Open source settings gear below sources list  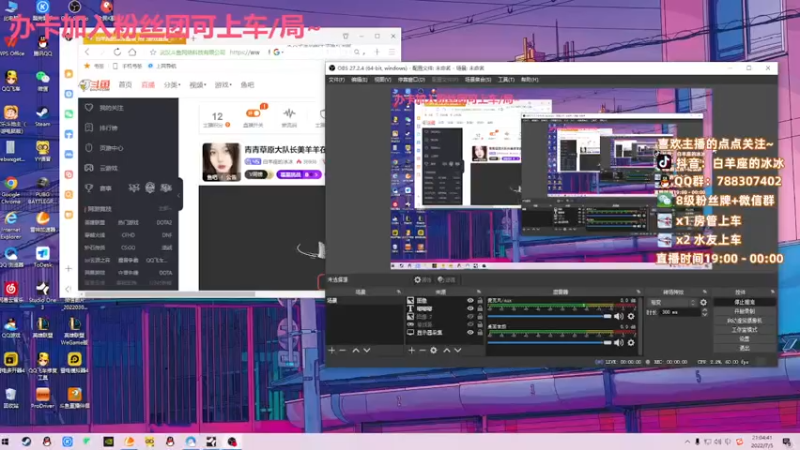[434, 351]
